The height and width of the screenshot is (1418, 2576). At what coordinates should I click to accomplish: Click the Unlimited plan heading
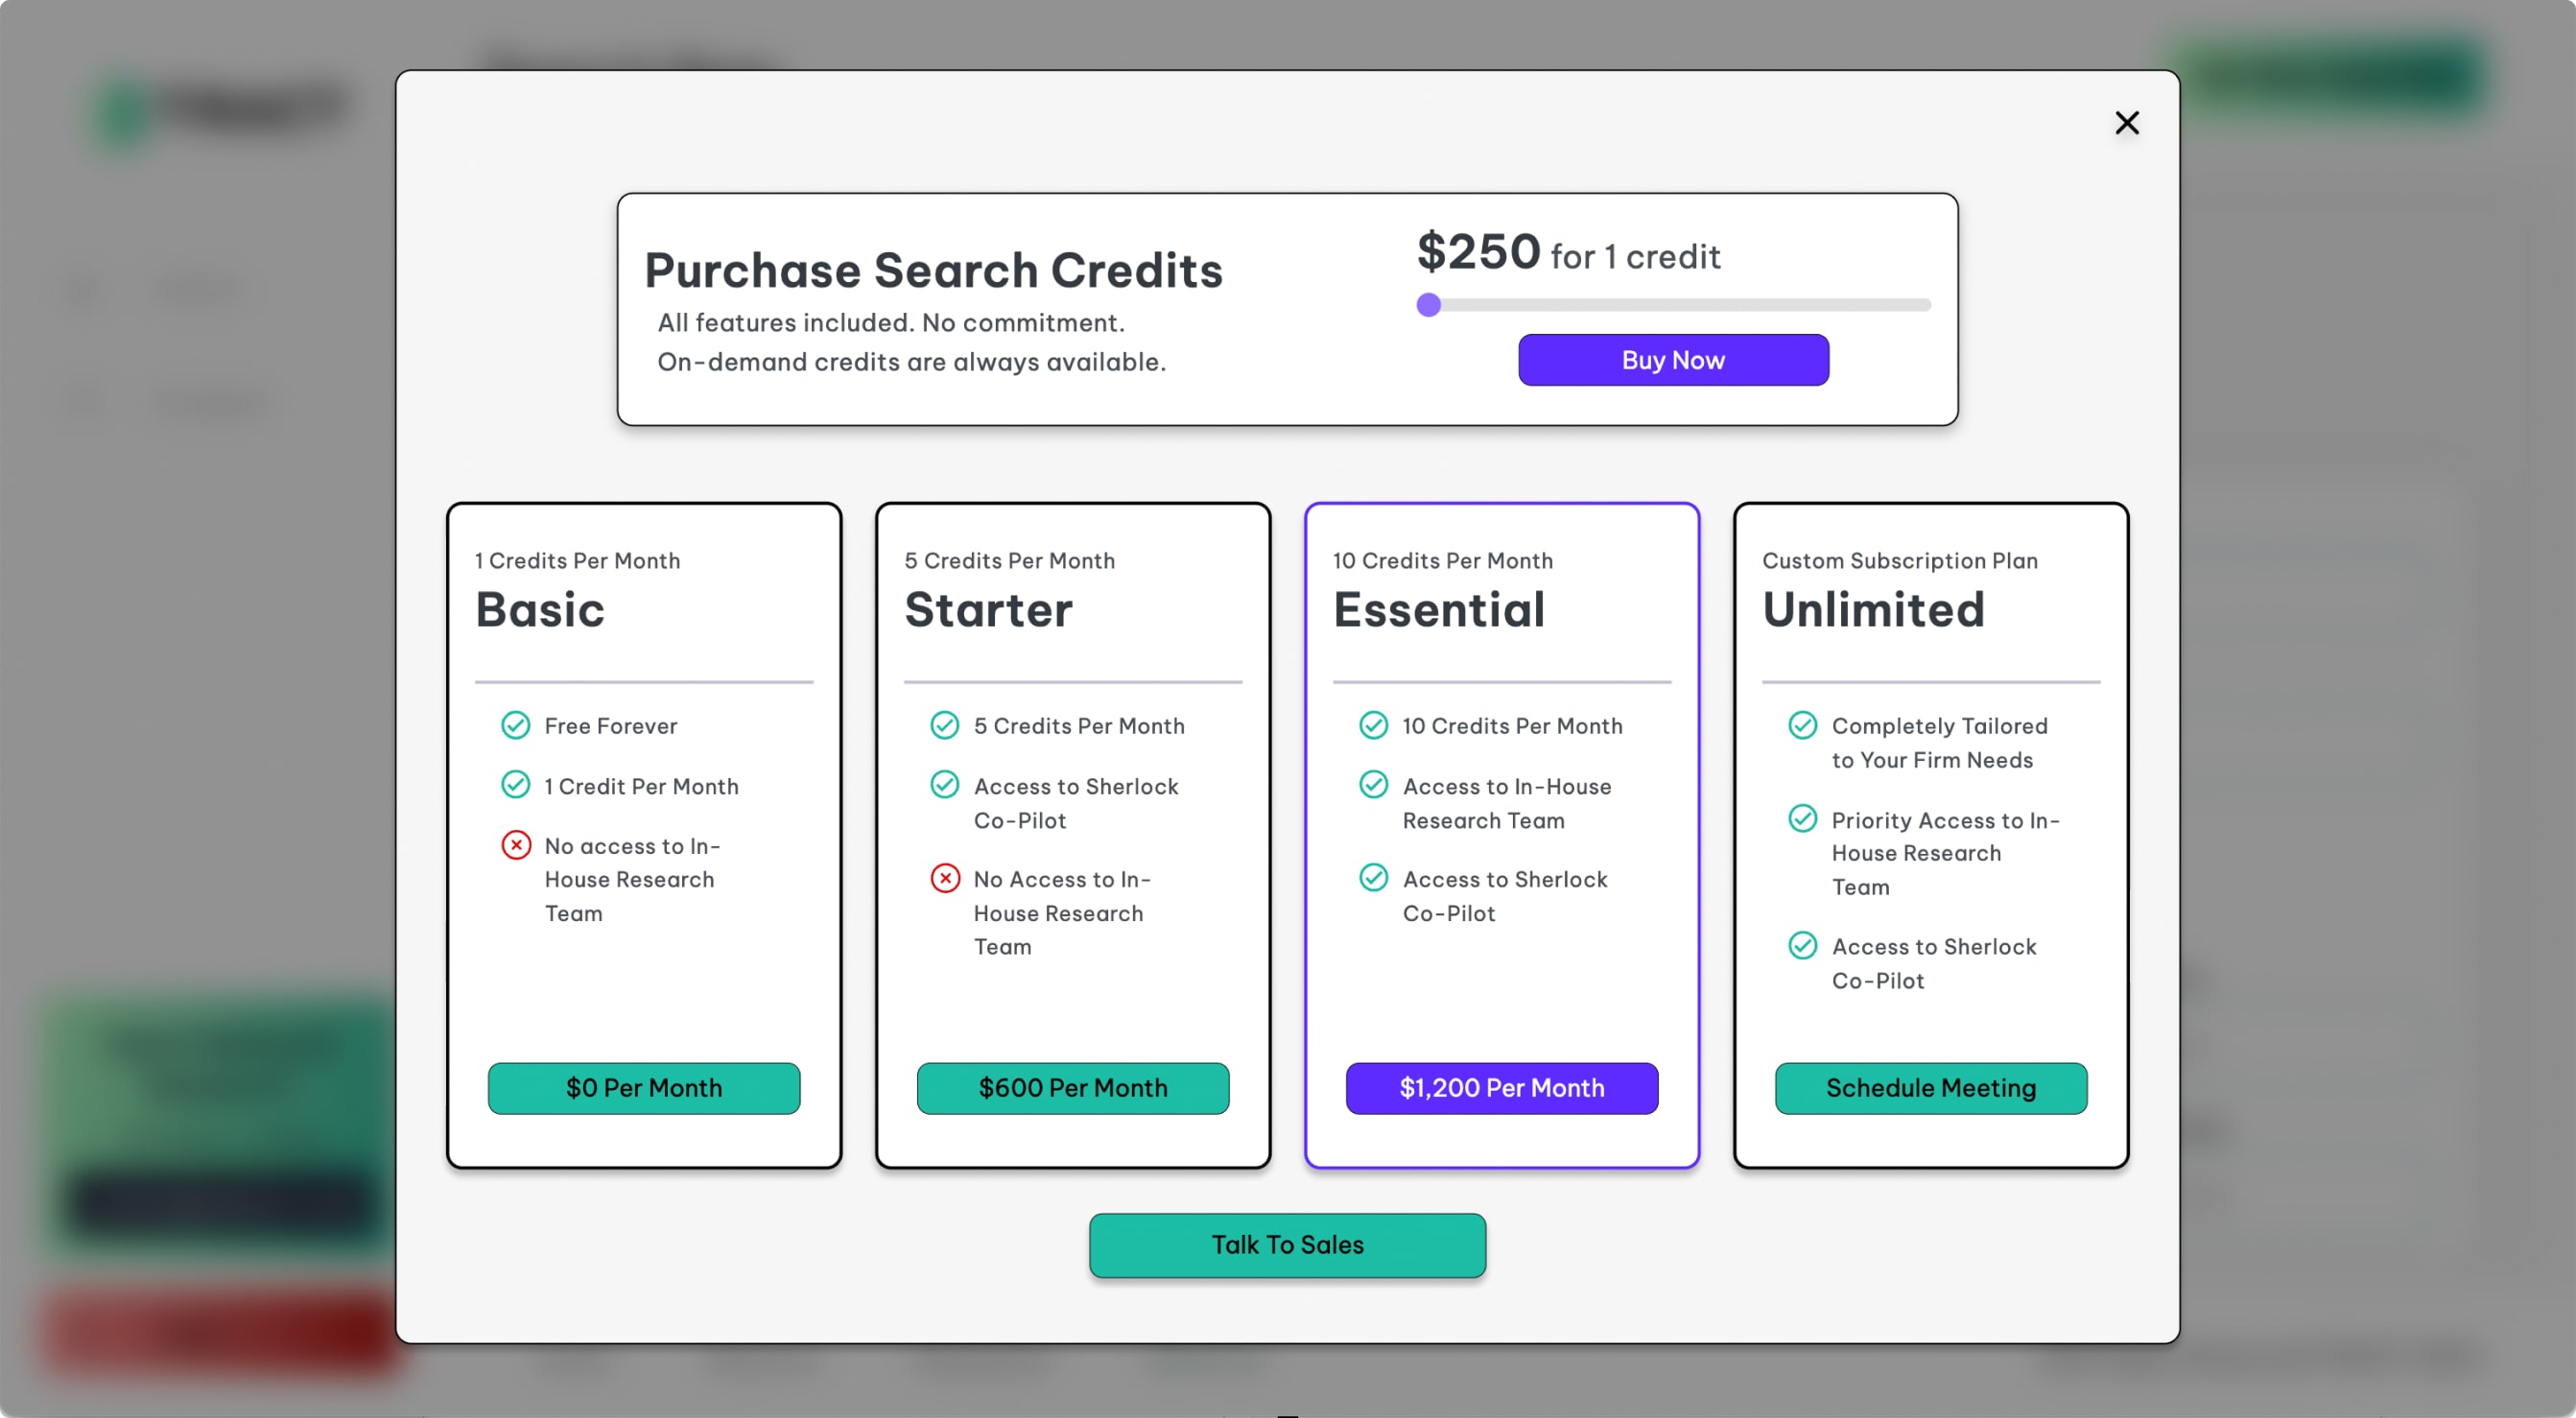point(1873,609)
